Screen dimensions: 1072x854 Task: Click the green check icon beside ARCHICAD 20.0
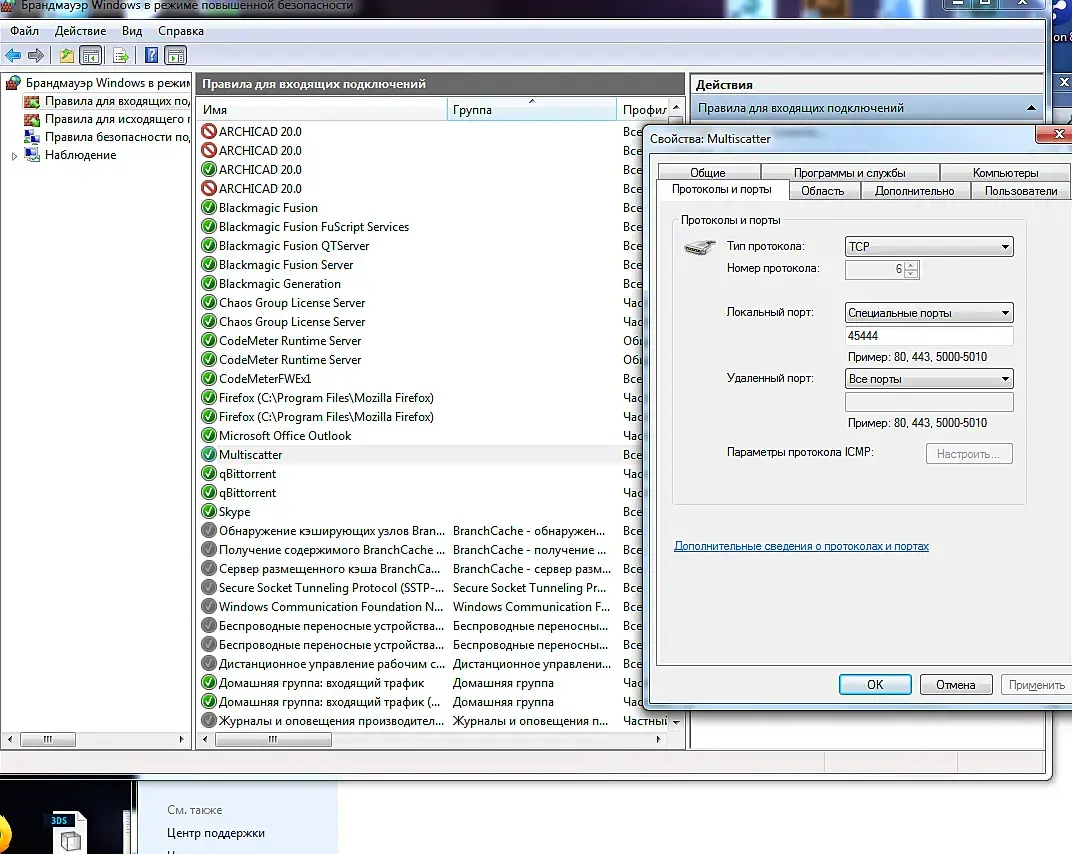(x=209, y=170)
